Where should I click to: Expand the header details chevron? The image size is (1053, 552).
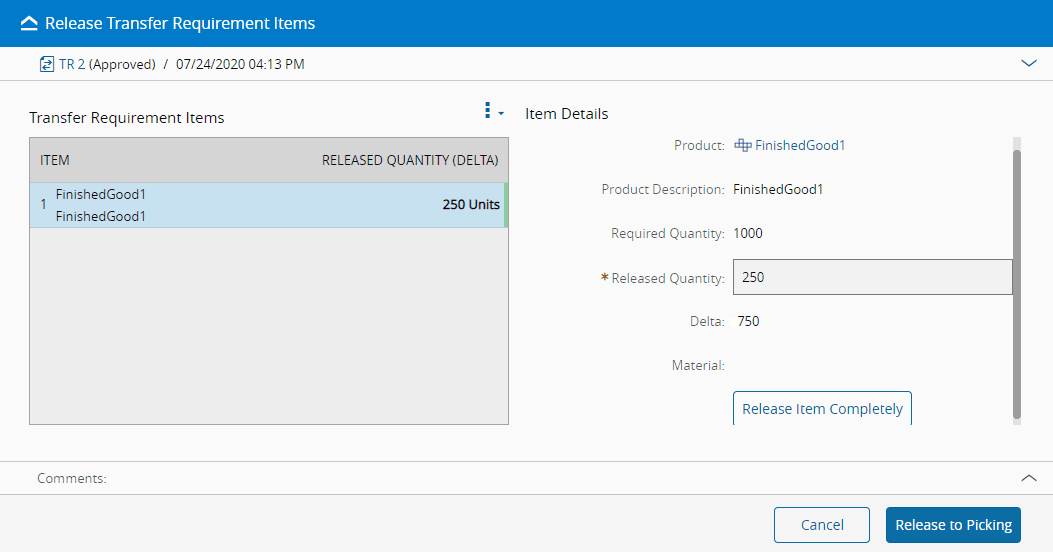coord(1029,63)
